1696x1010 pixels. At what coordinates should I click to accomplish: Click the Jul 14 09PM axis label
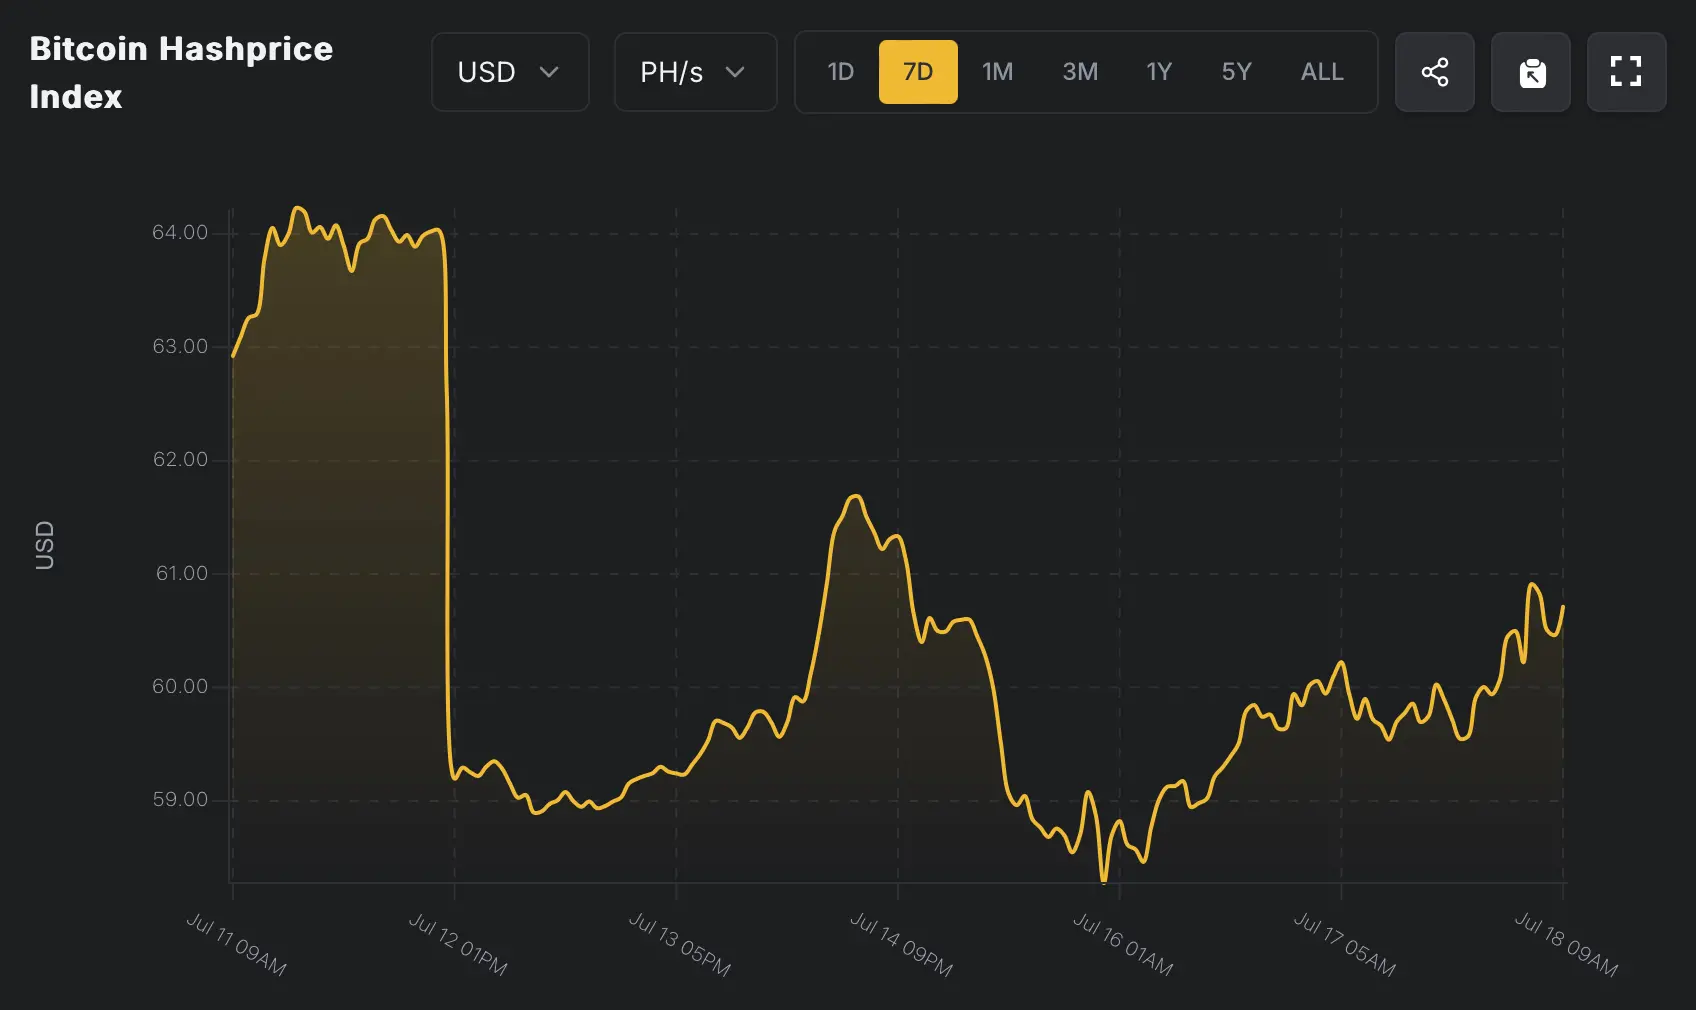coord(901,944)
